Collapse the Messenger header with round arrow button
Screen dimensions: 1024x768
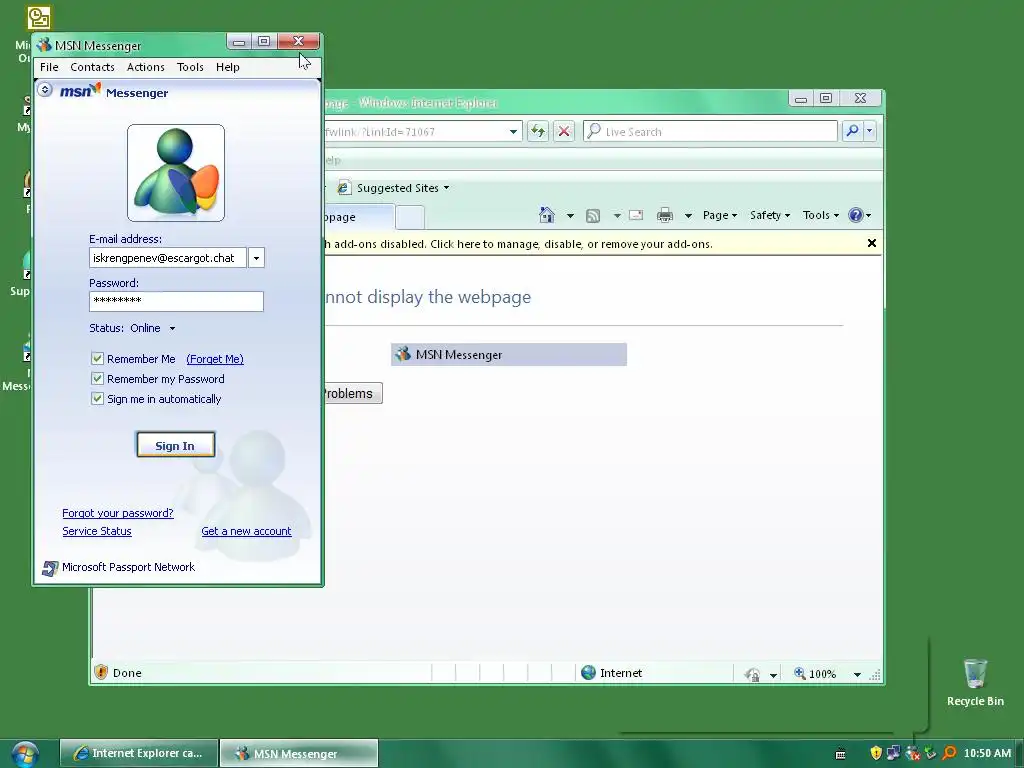(x=44, y=89)
